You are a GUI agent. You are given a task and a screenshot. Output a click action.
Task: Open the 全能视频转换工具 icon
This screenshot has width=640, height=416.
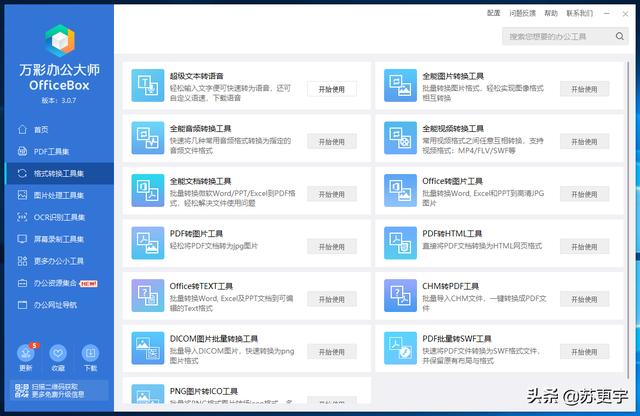400,138
